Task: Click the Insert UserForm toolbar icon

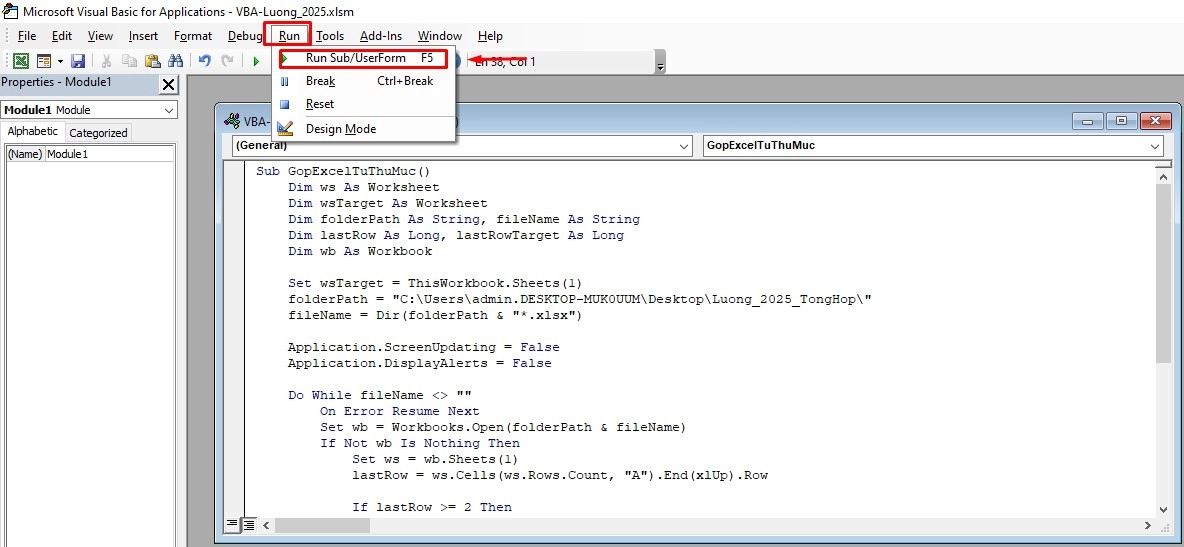Action: pyautogui.click(x=44, y=61)
